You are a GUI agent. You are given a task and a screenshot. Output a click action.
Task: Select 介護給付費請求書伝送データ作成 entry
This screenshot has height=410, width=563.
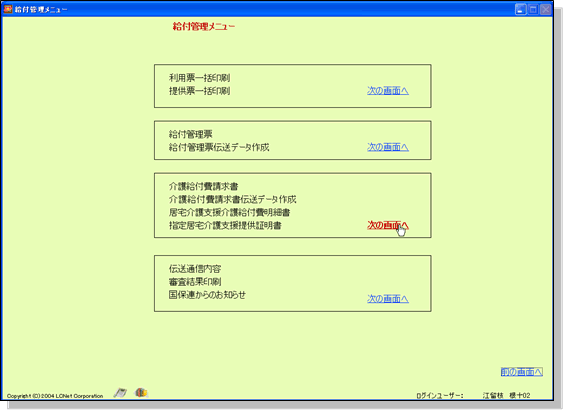(x=233, y=199)
